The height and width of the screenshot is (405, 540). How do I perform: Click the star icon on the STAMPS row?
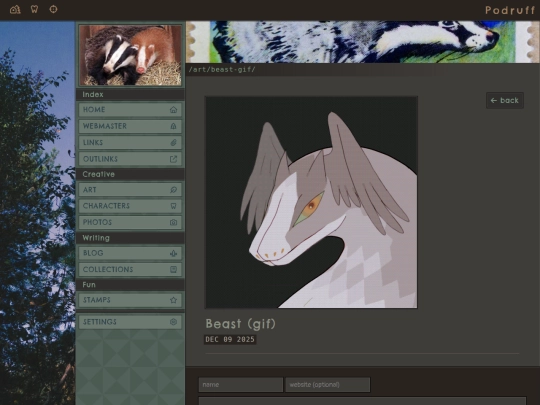click(x=173, y=300)
